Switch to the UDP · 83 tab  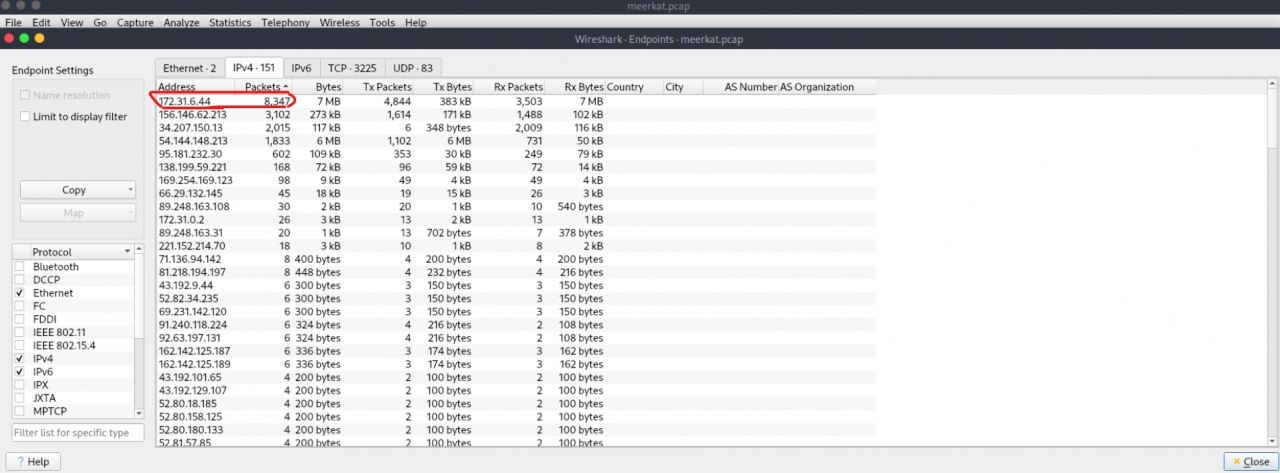pyautogui.click(x=413, y=68)
